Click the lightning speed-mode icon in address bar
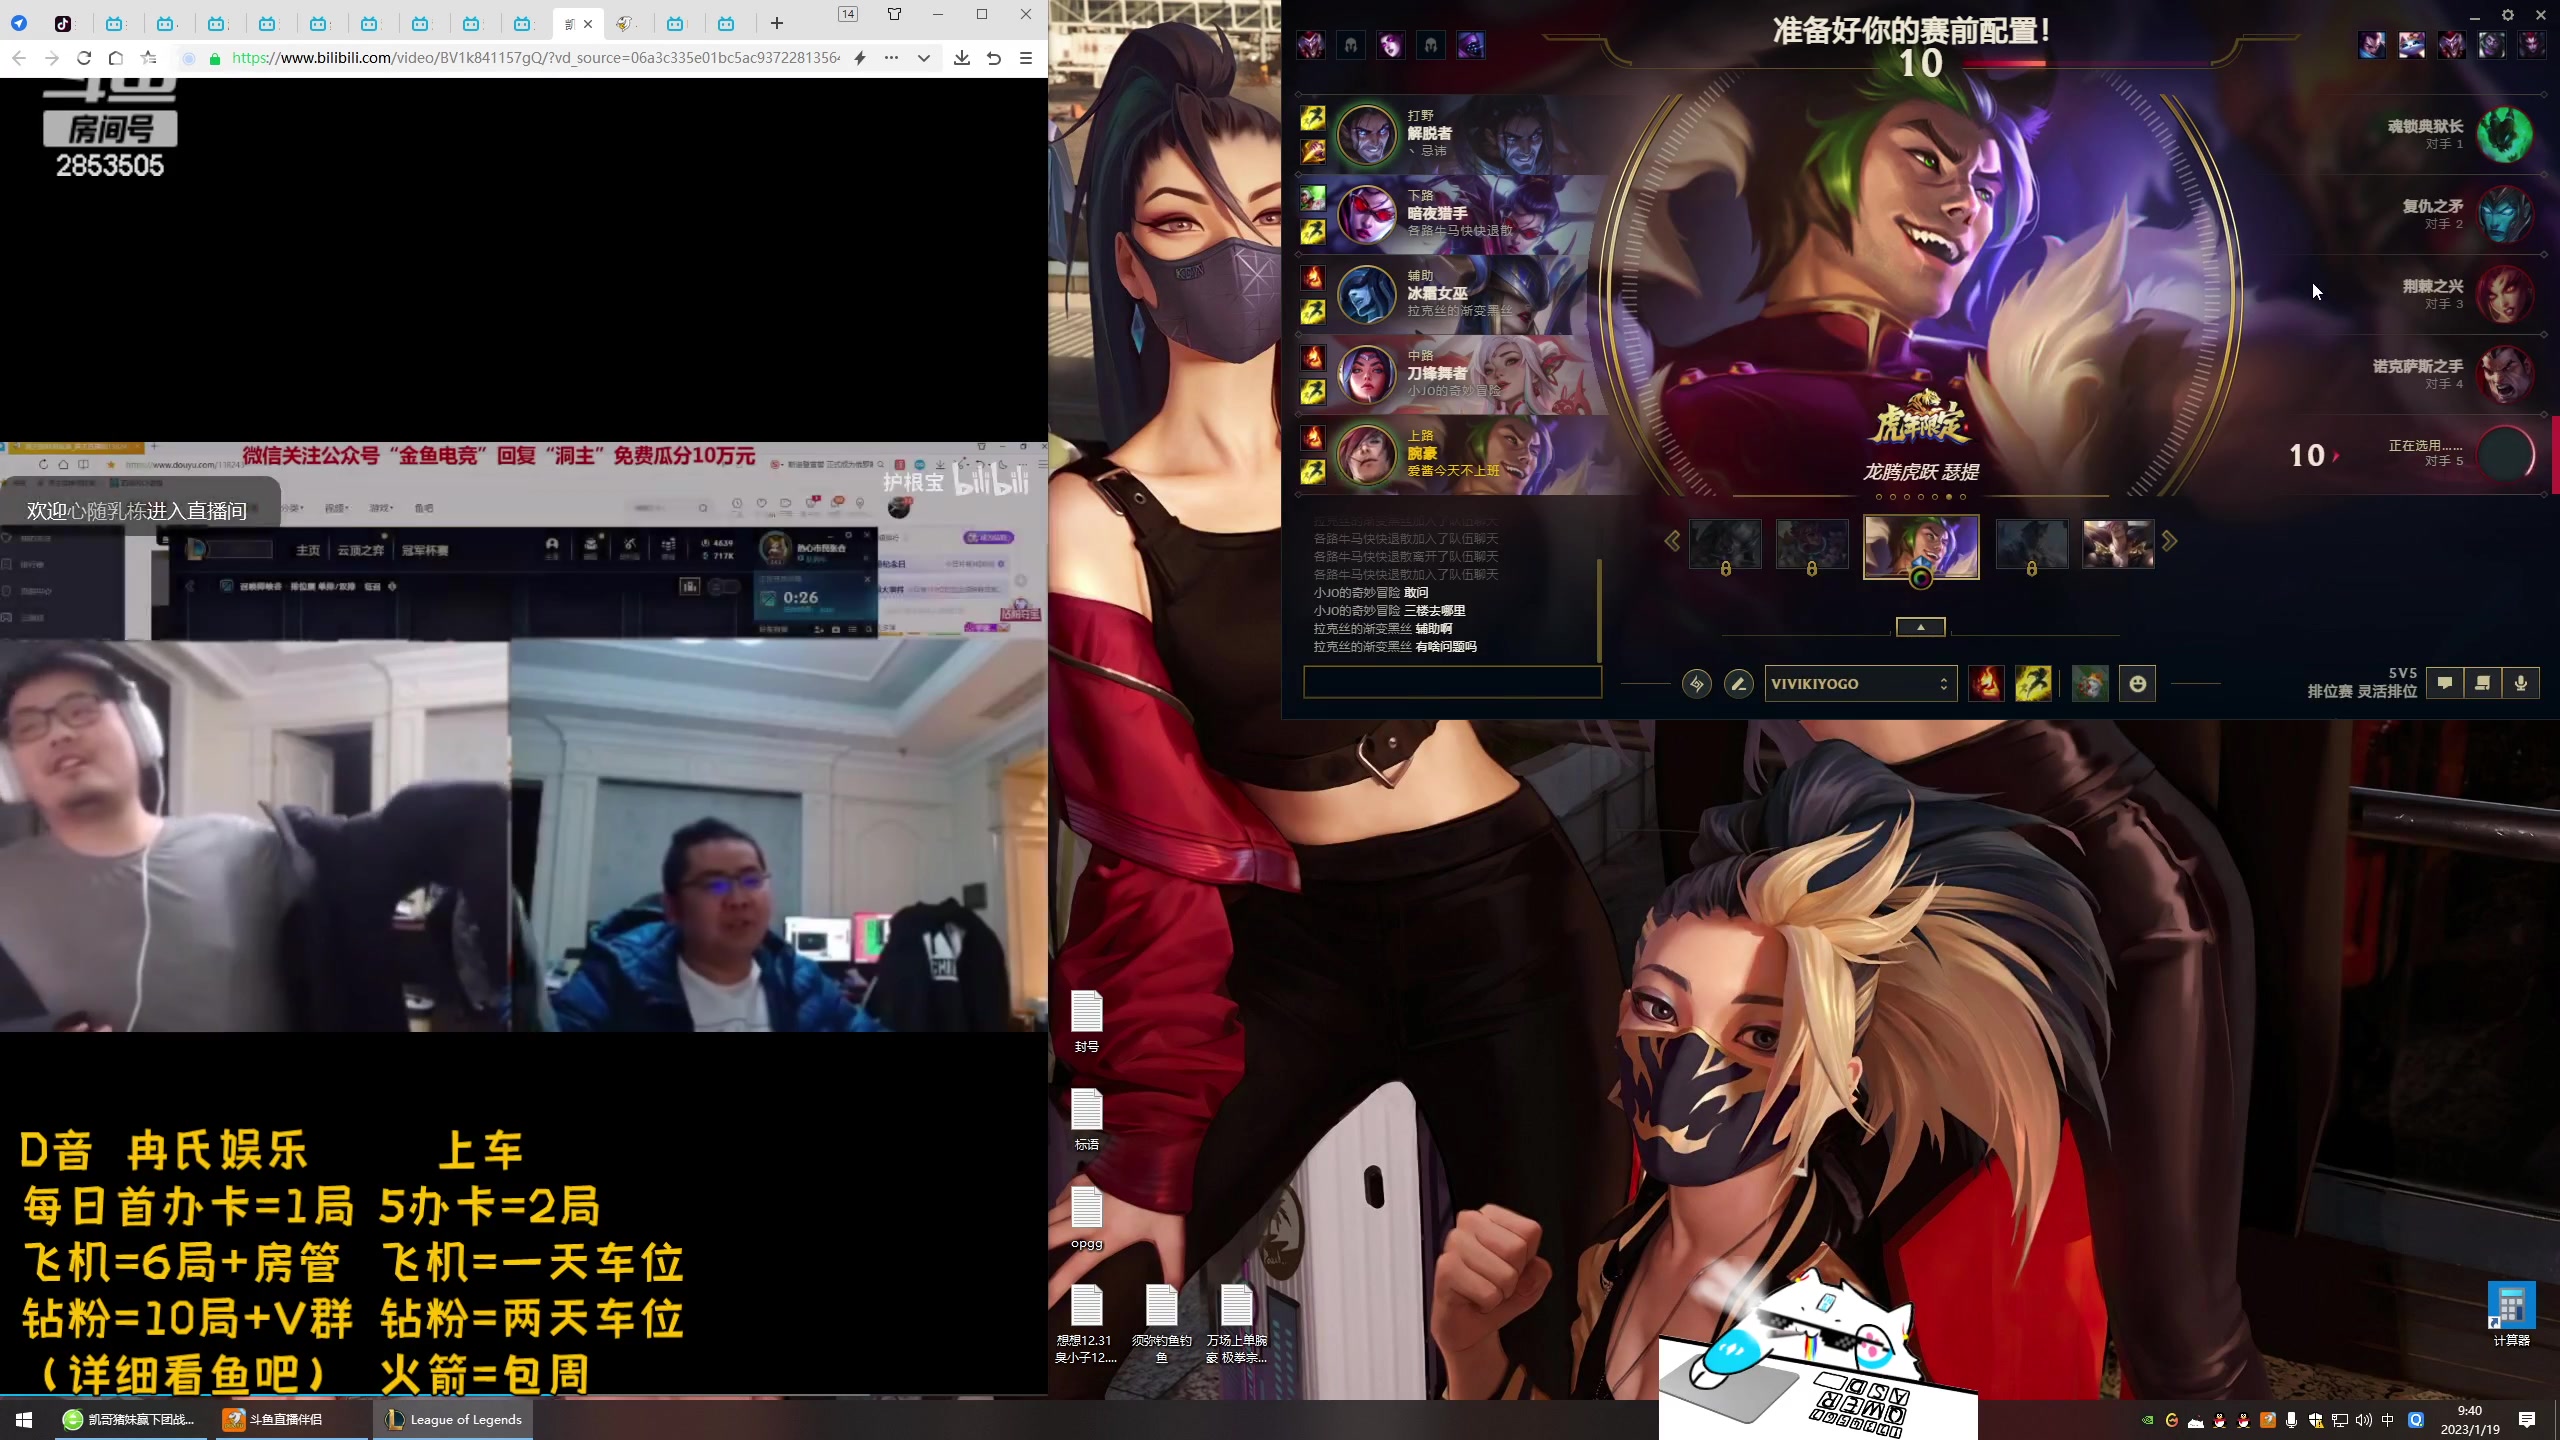This screenshot has width=2560, height=1440. (860, 58)
